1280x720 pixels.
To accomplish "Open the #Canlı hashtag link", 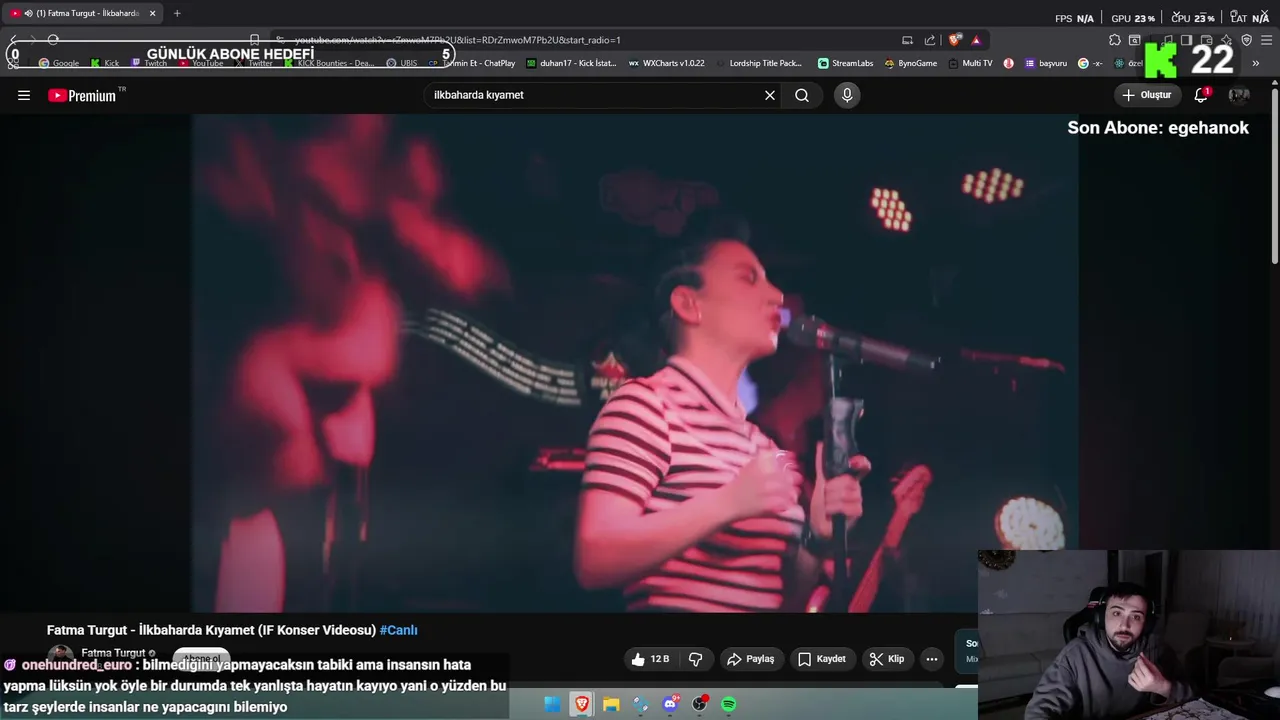I will pyautogui.click(x=398, y=630).
